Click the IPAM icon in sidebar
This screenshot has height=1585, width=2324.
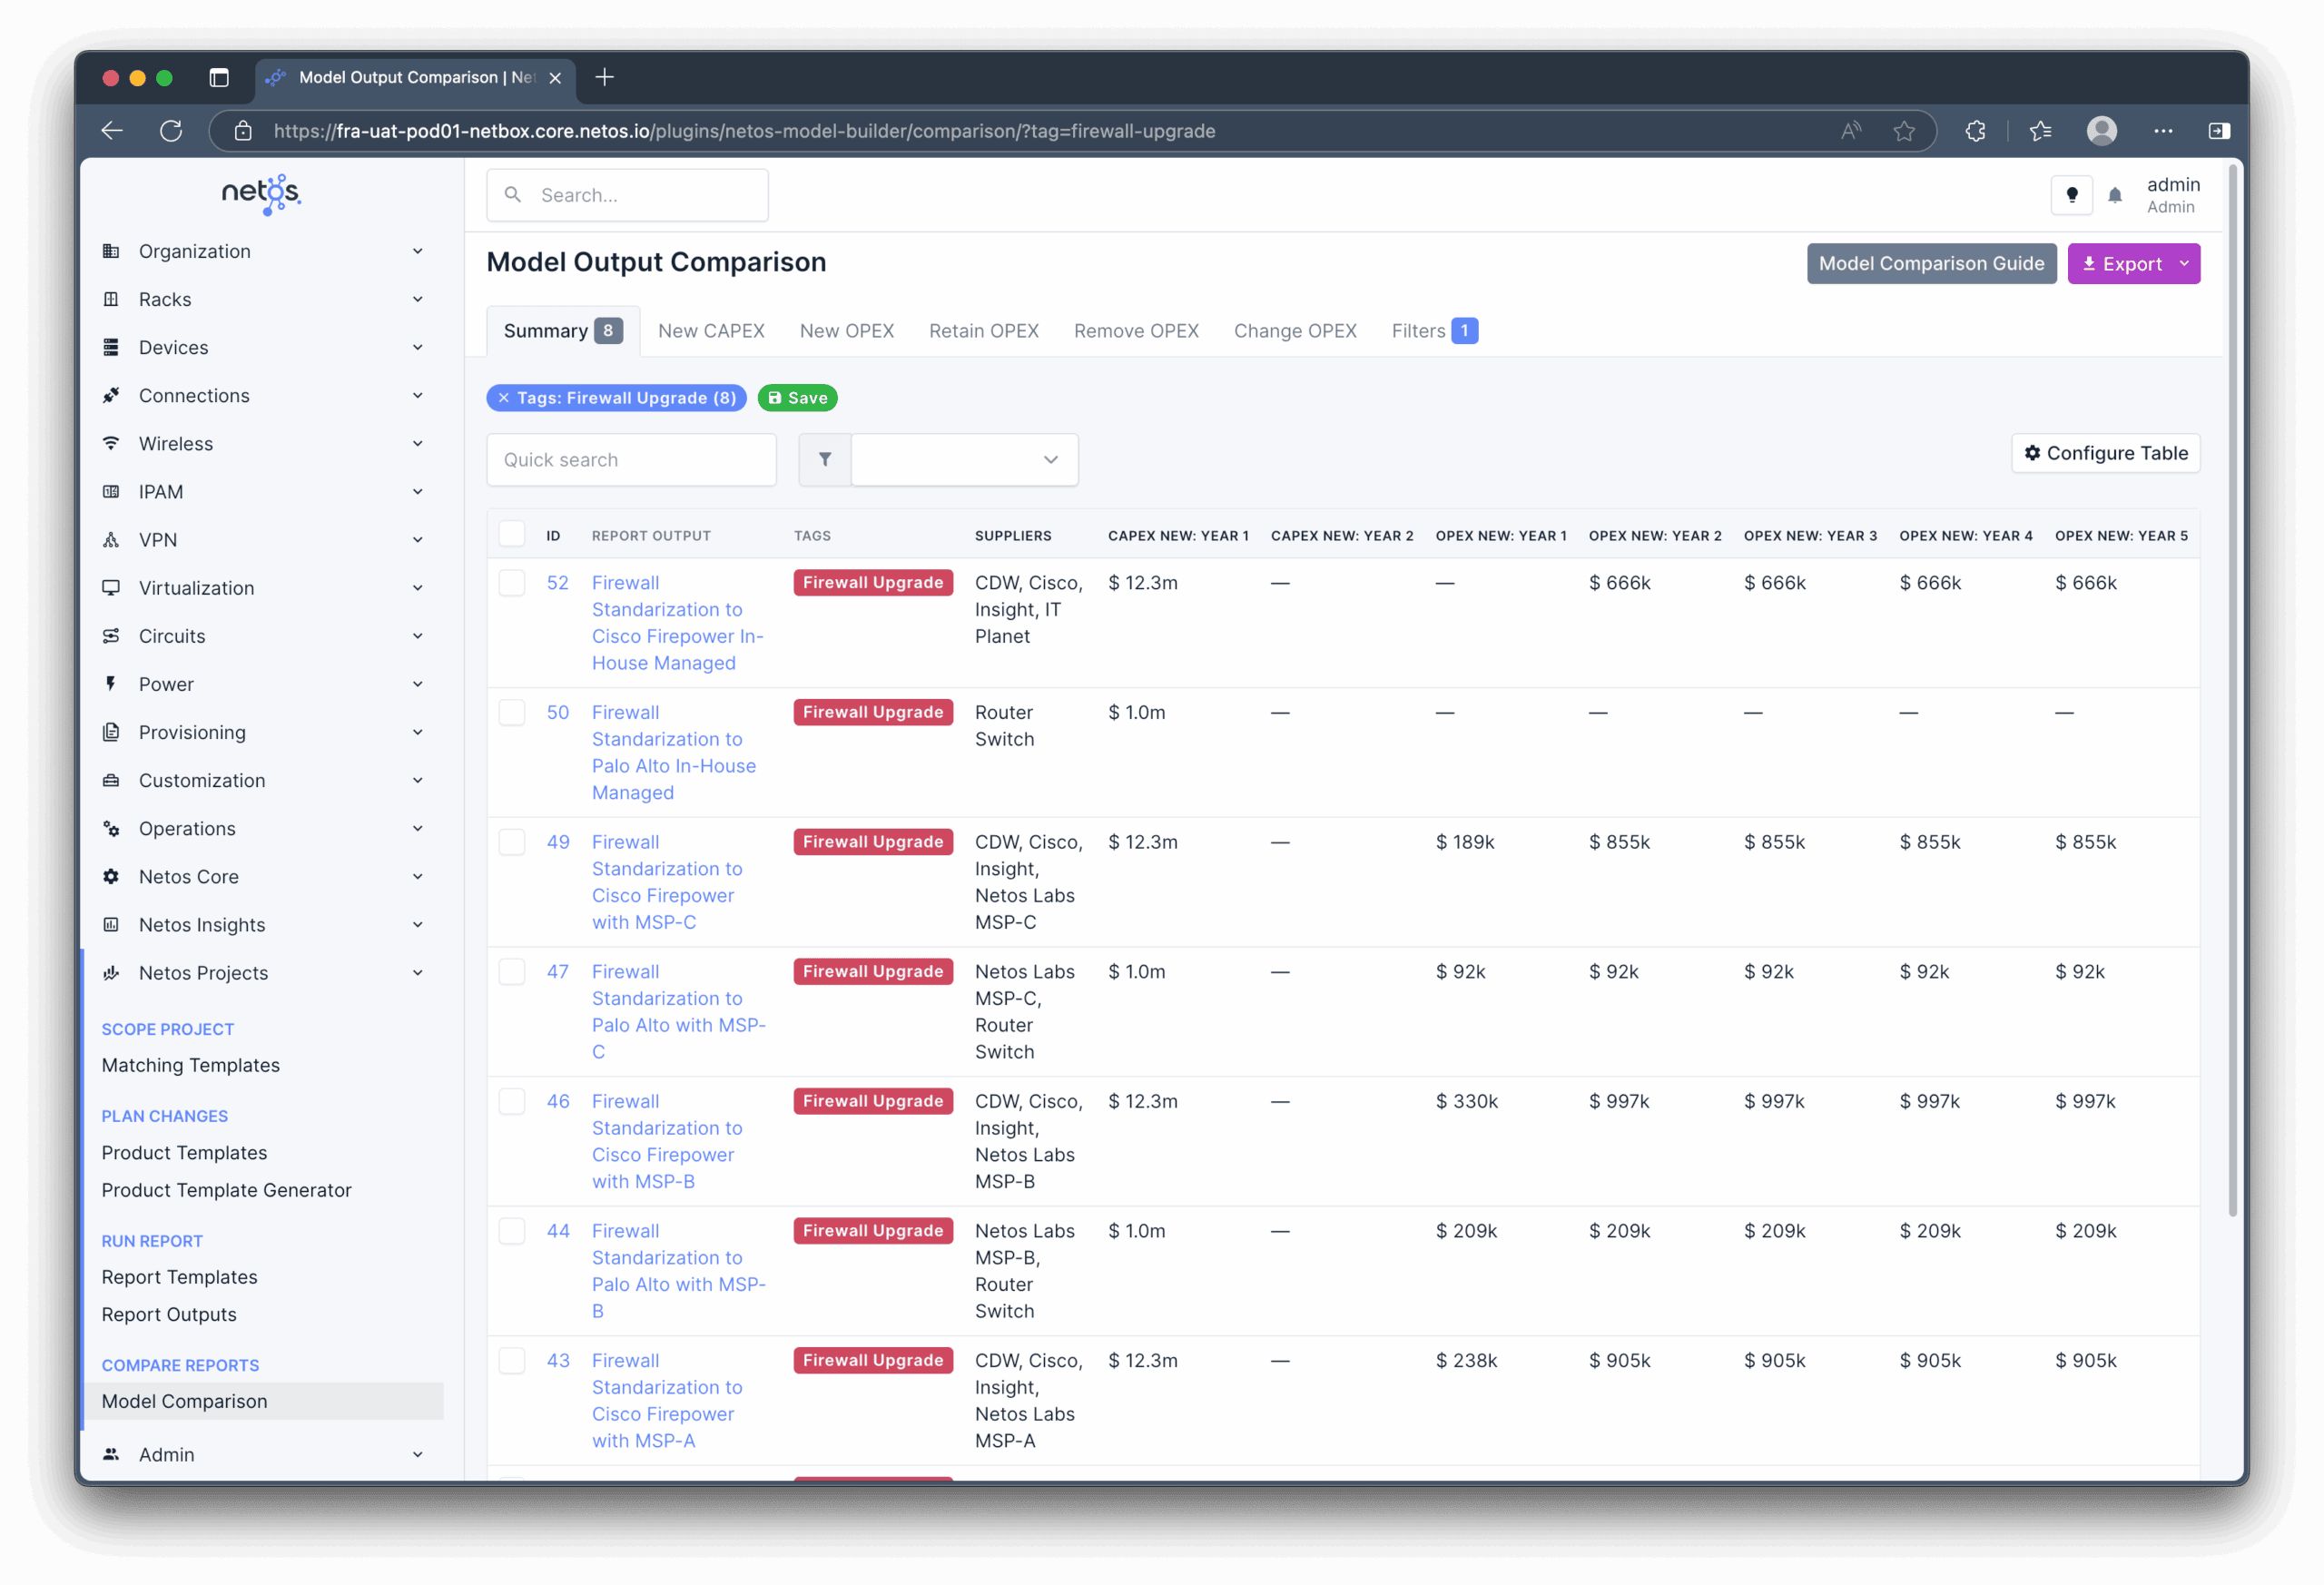(111, 491)
